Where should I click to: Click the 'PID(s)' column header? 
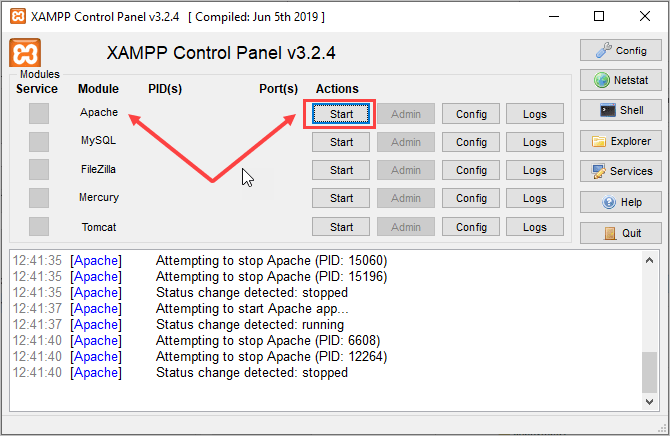click(165, 89)
